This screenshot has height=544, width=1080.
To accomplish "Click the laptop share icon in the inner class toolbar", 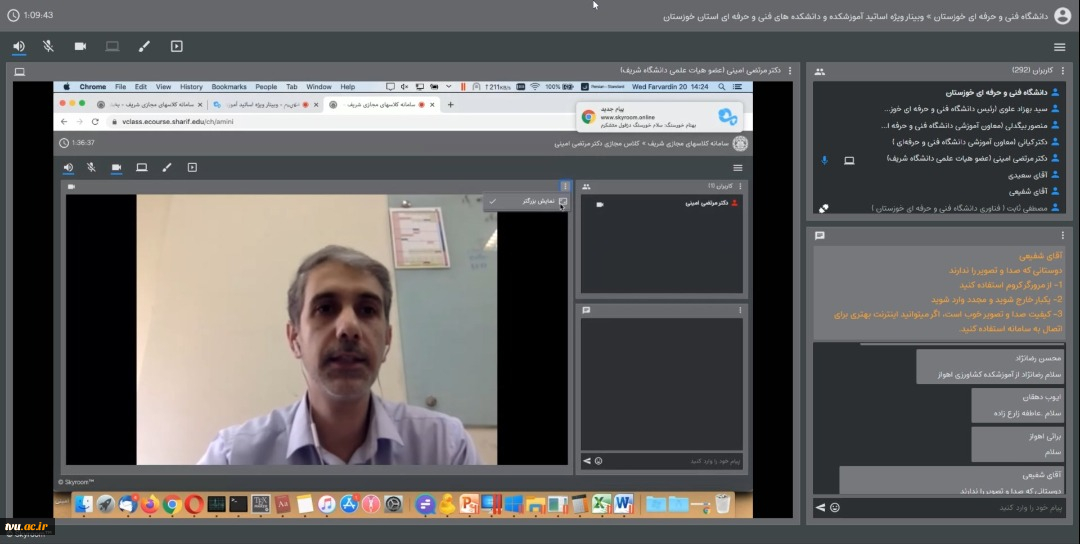I will pyautogui.click(x=142, y=167).
